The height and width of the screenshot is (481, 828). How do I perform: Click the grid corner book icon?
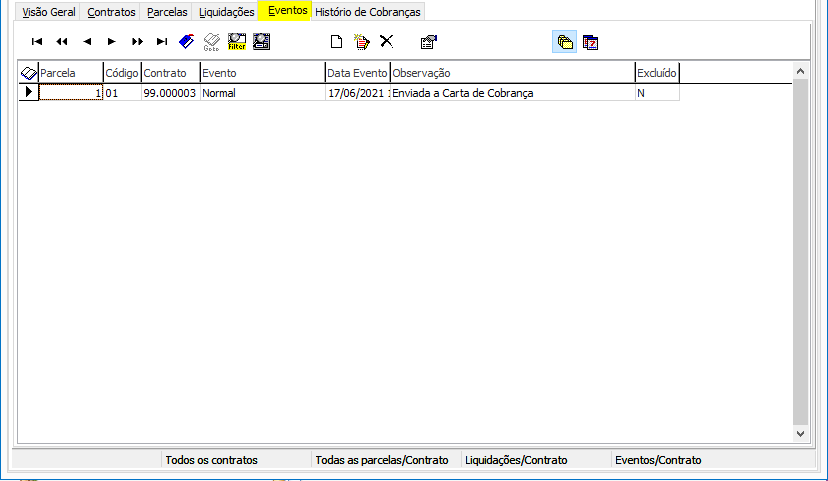(29, 73)
